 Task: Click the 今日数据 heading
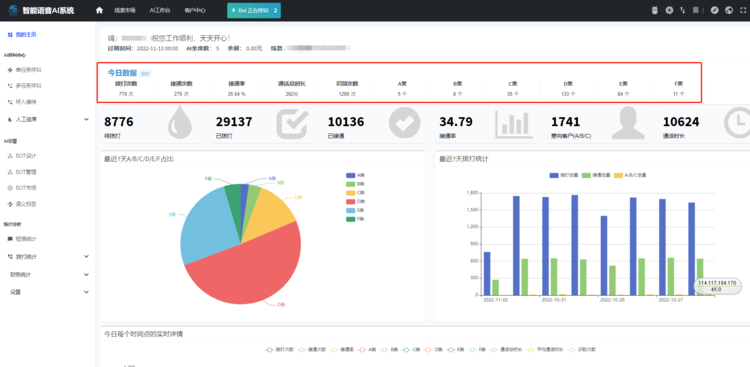(x=122, y=73)
